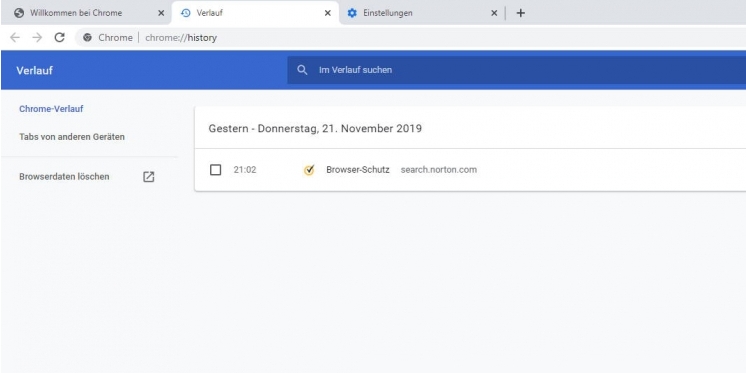Switch to the Einstellungen tab
746x373 pixels.
point(422,13)
